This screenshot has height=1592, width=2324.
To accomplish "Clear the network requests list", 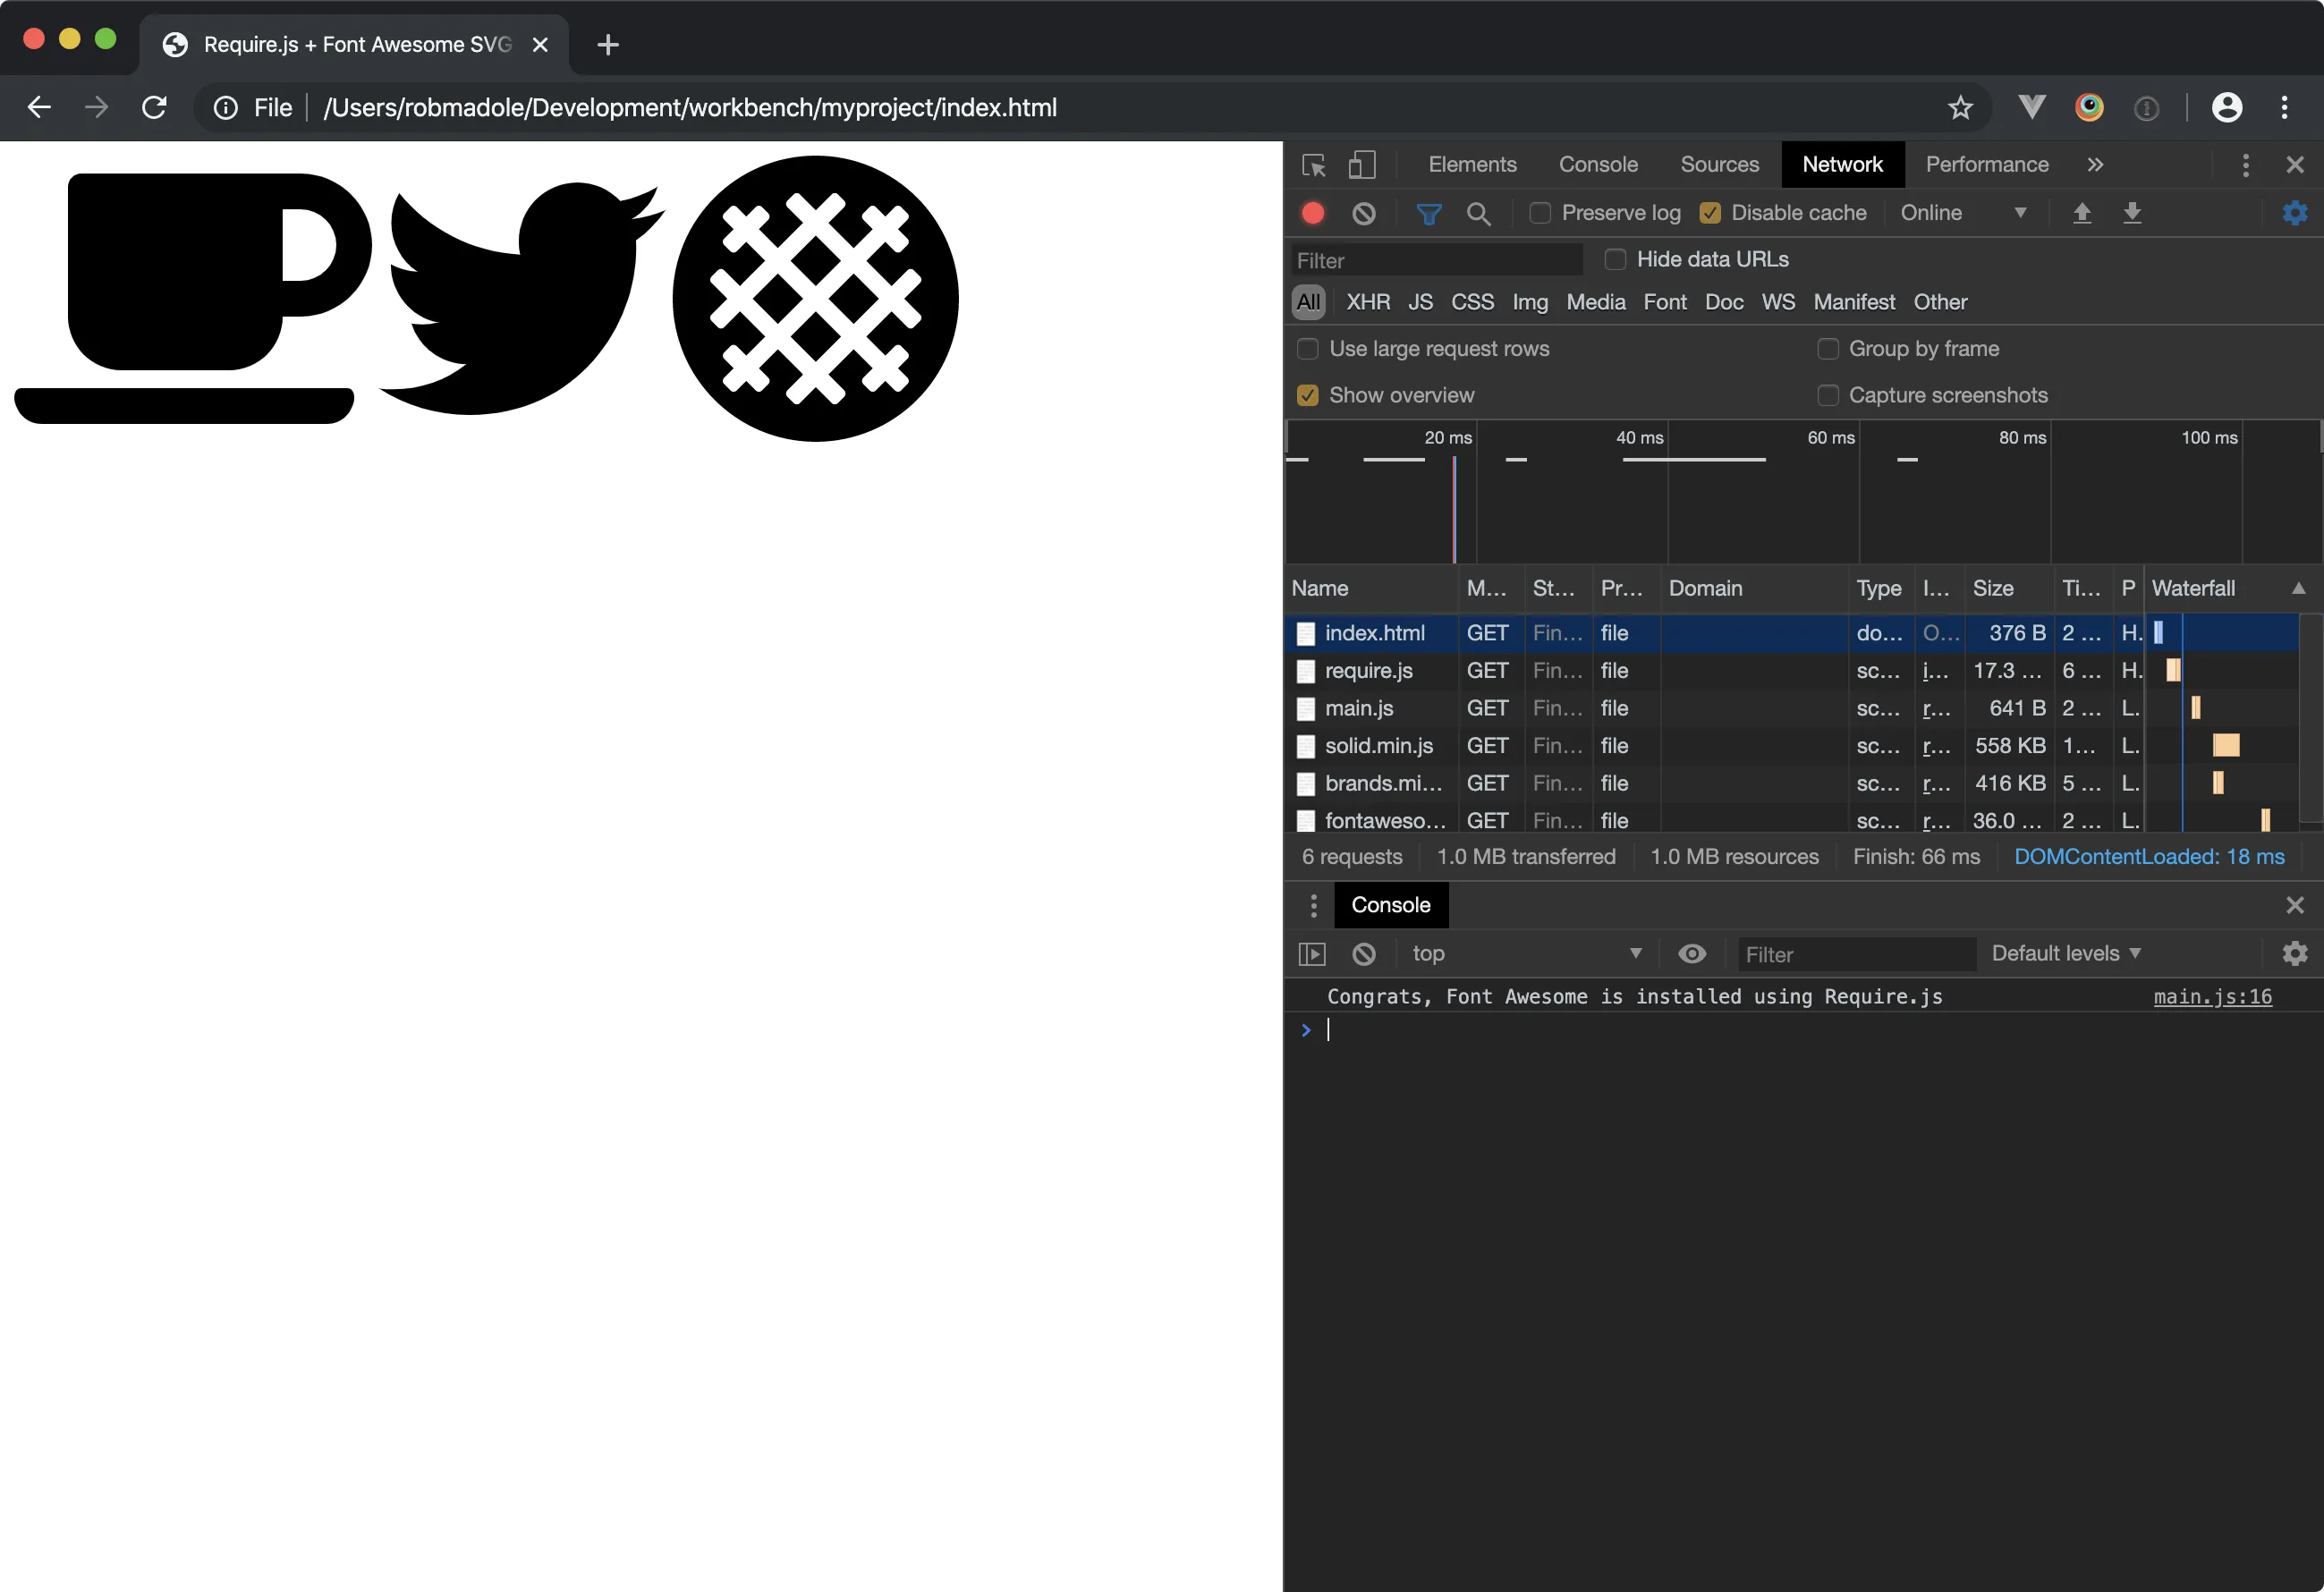I will 1364,213.
